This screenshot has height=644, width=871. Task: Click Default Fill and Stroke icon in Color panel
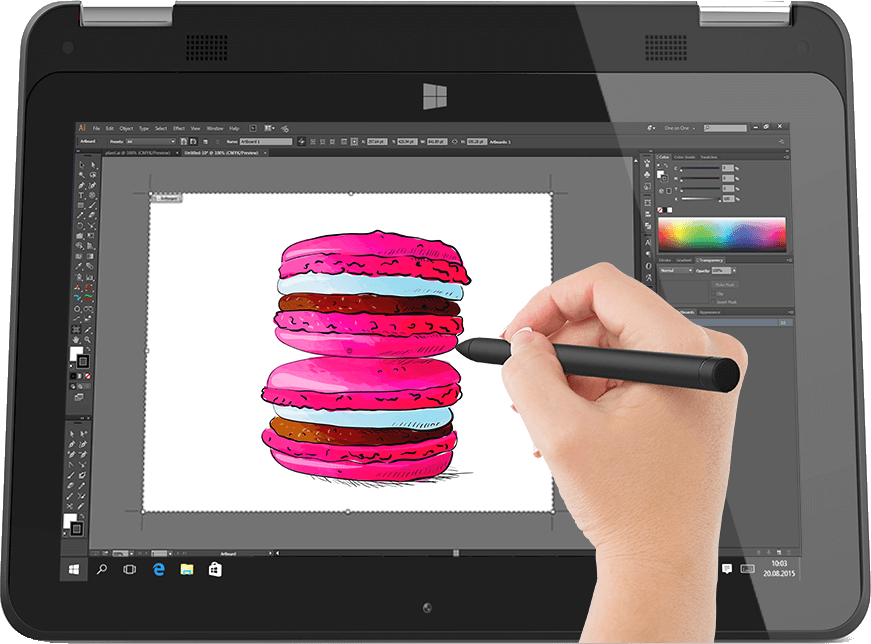pyautogui.click(x=658, y=166)
